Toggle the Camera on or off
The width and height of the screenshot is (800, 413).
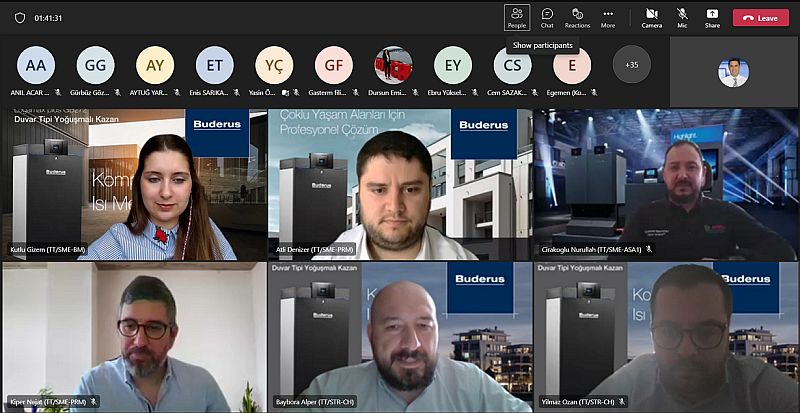point(652,18)
